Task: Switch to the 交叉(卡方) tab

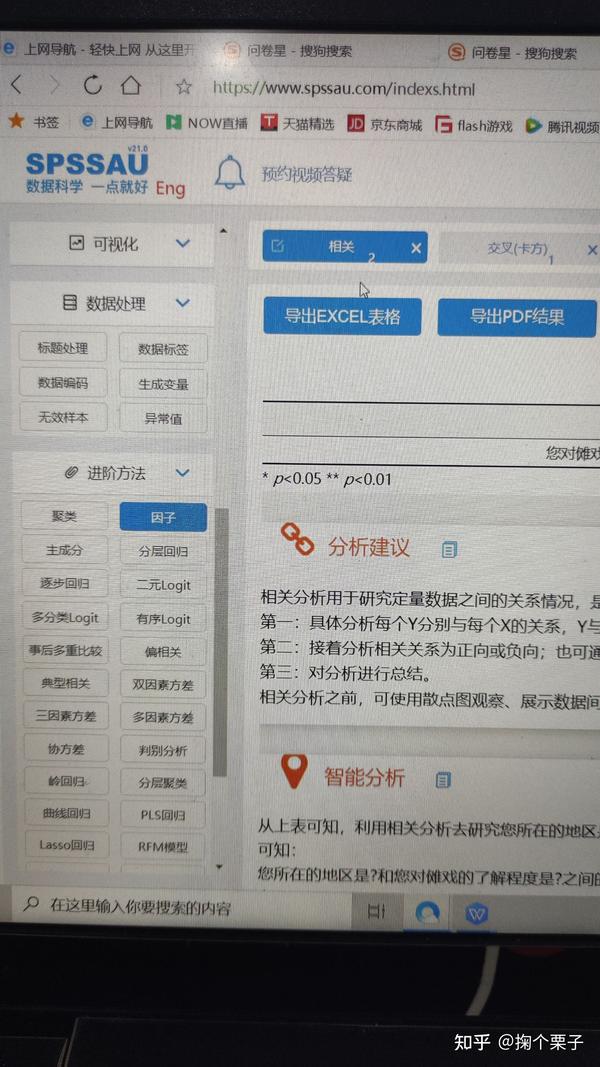Action: click(517, 248)
